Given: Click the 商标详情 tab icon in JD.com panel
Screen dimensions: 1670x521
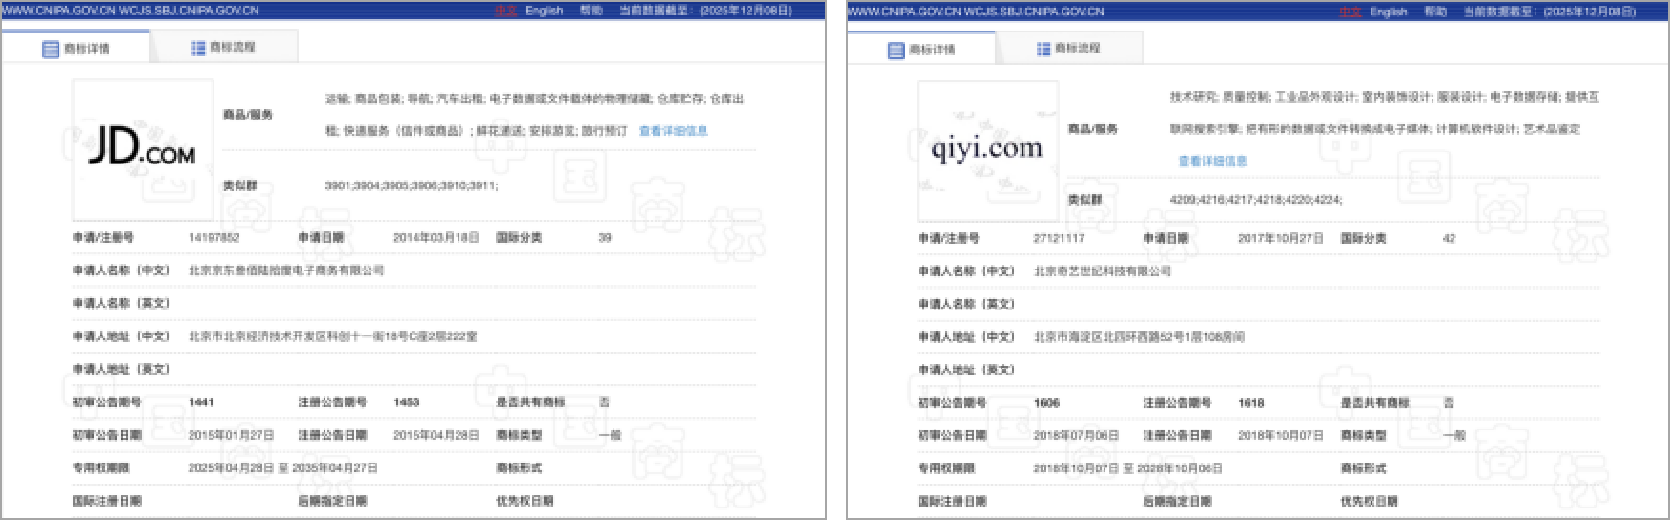Looking at the screenshot, I should point(50,49).
